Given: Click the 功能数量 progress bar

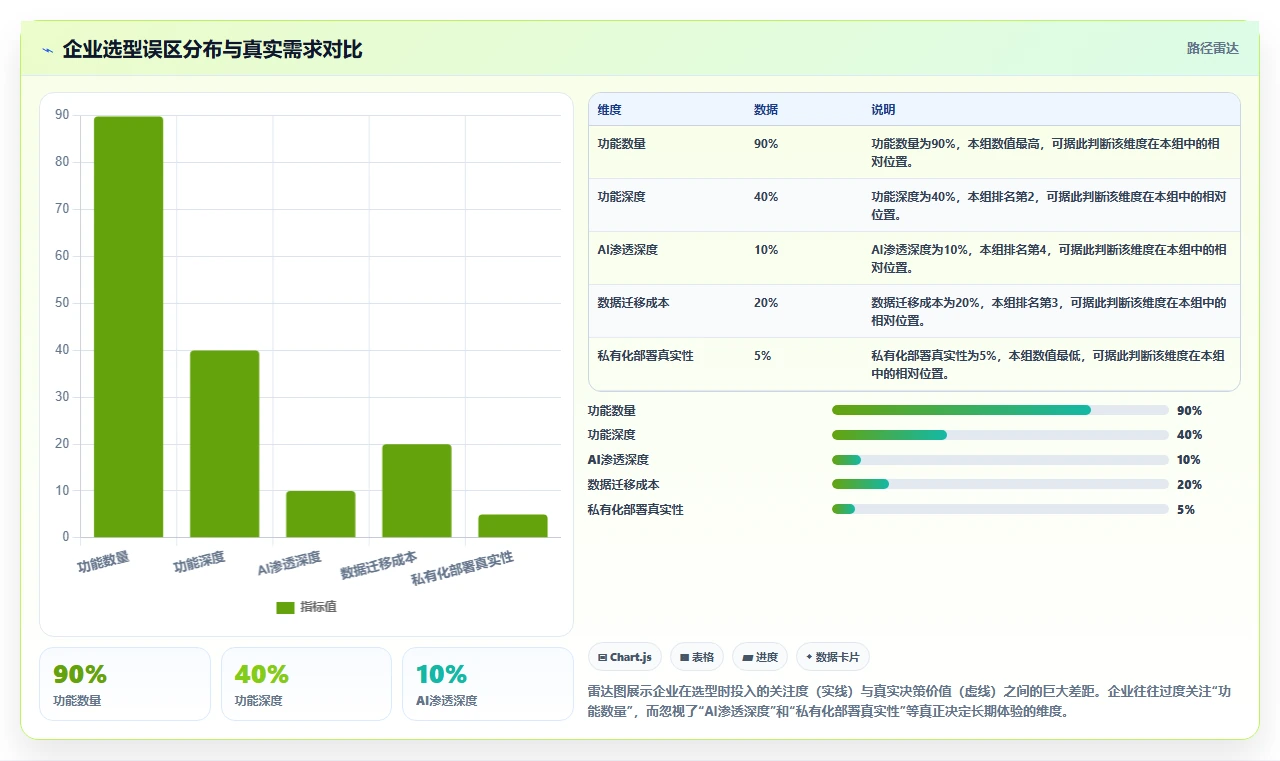Looking at the screenshot, I should tap(1000, 410).
